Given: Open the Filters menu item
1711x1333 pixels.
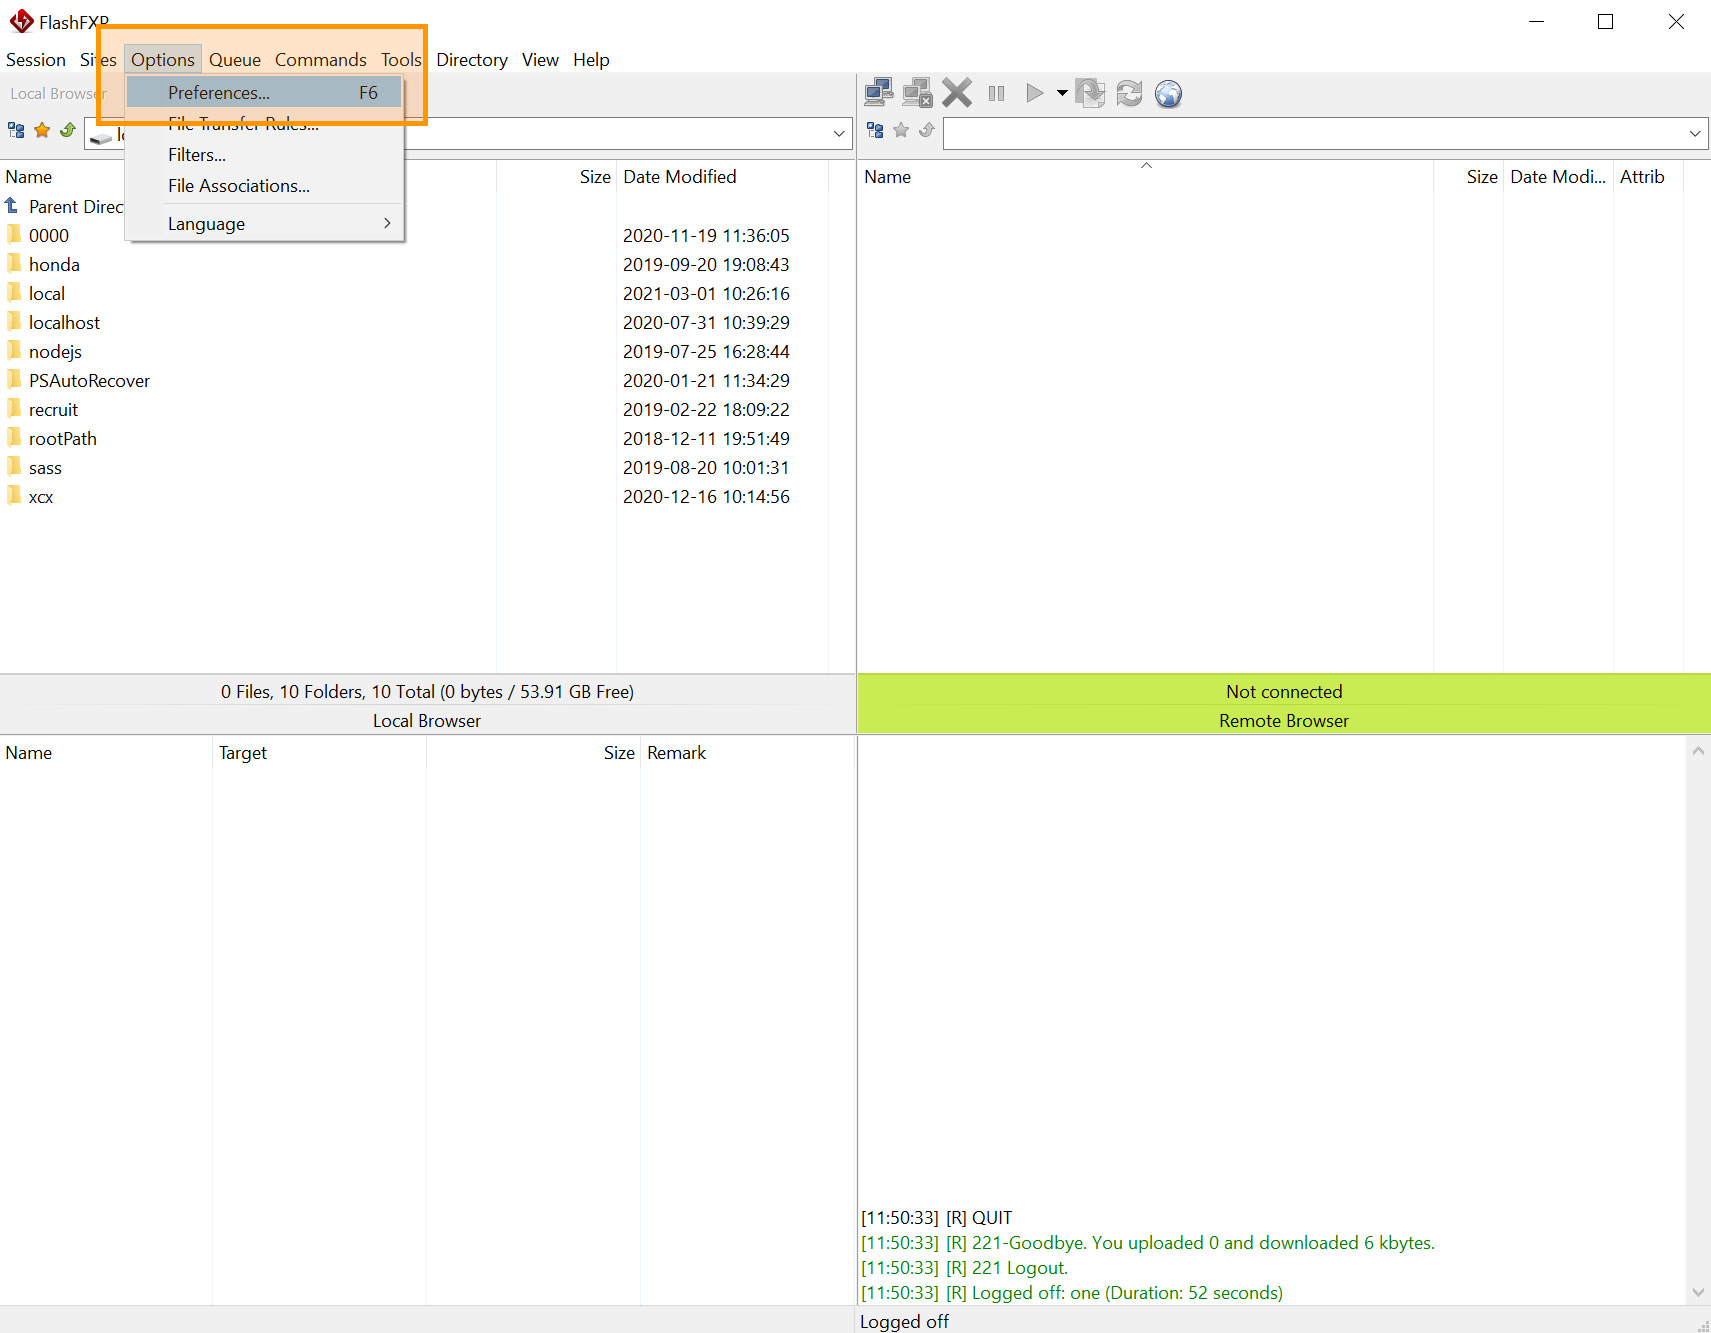Looking at the screenshot, I should 197,155.
